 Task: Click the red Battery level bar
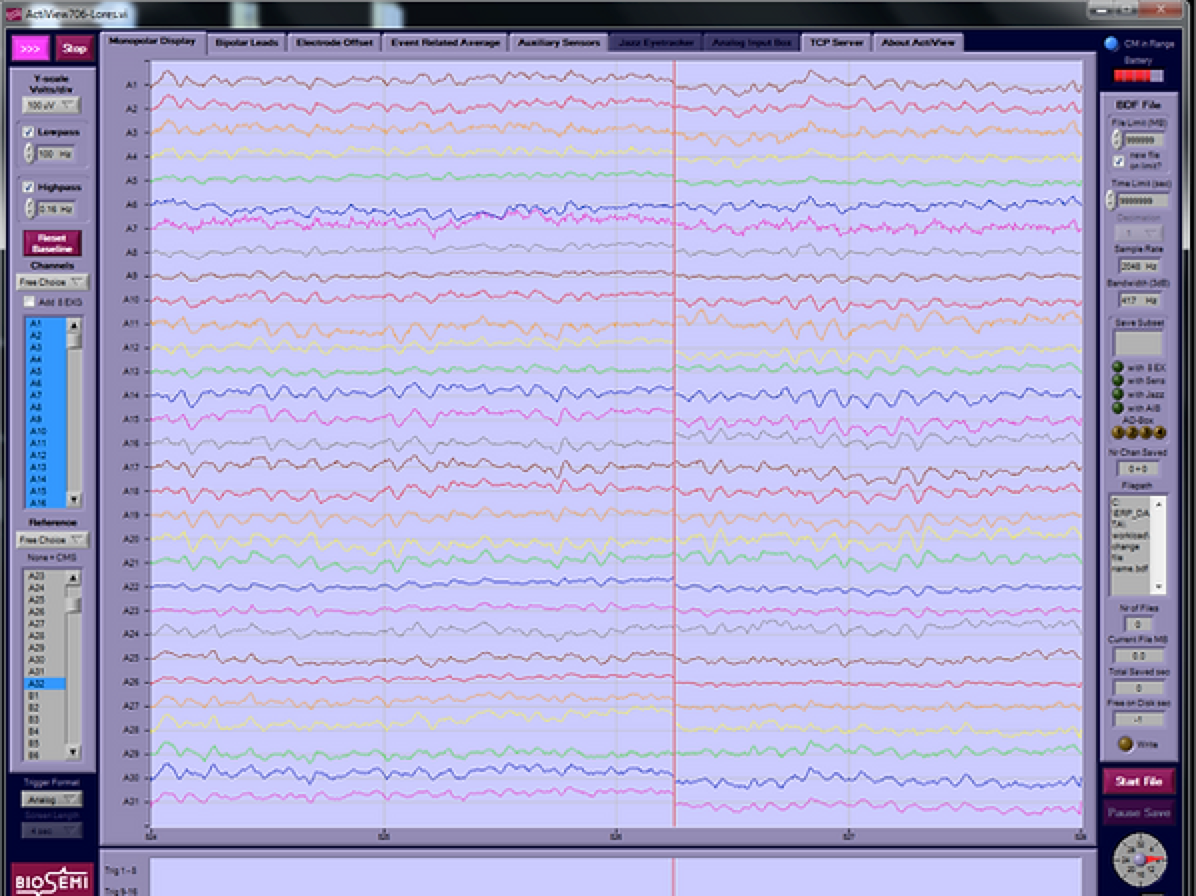1138,76
